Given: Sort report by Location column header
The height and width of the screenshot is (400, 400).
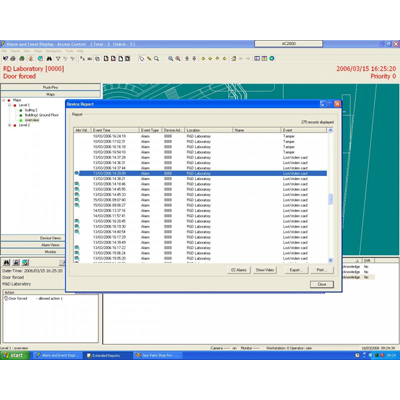Looking at the screenshot, I should coord(209,130).
